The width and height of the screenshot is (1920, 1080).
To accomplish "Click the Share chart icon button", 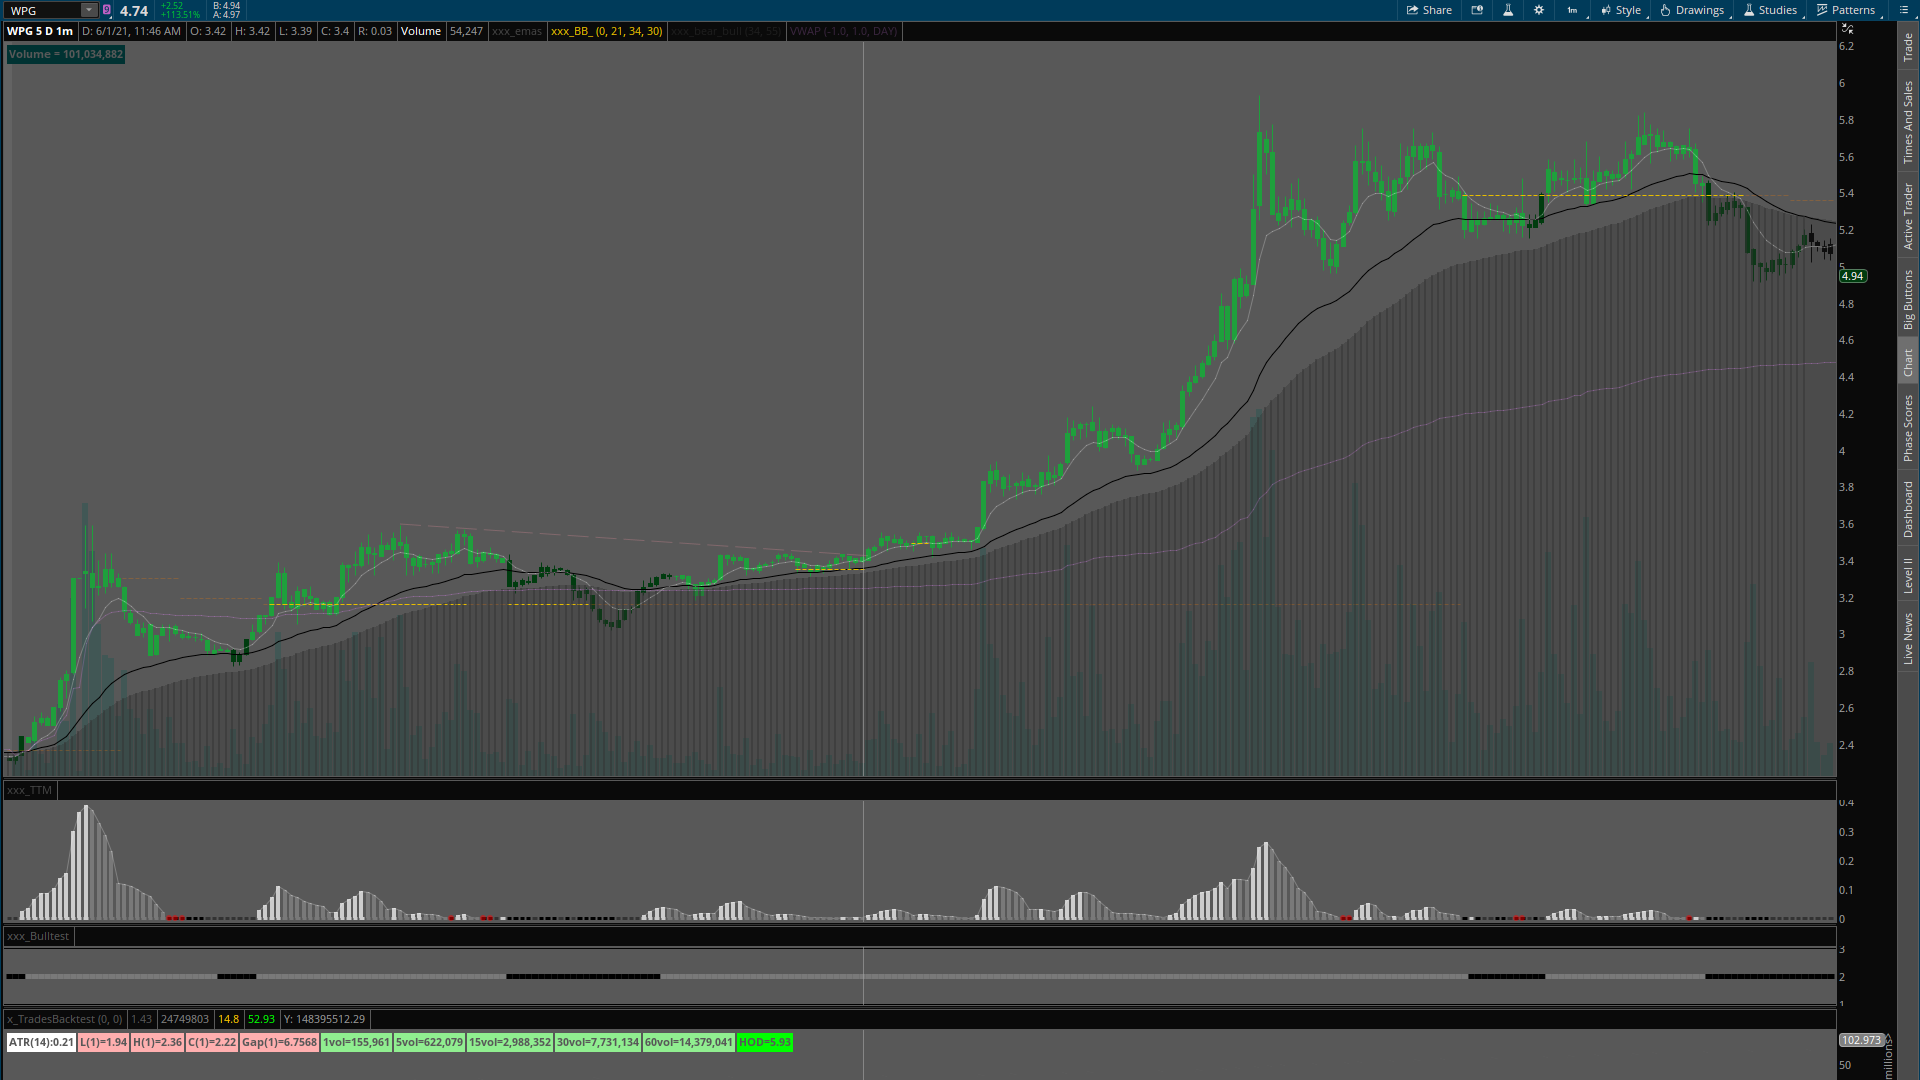I will 1429,10.
